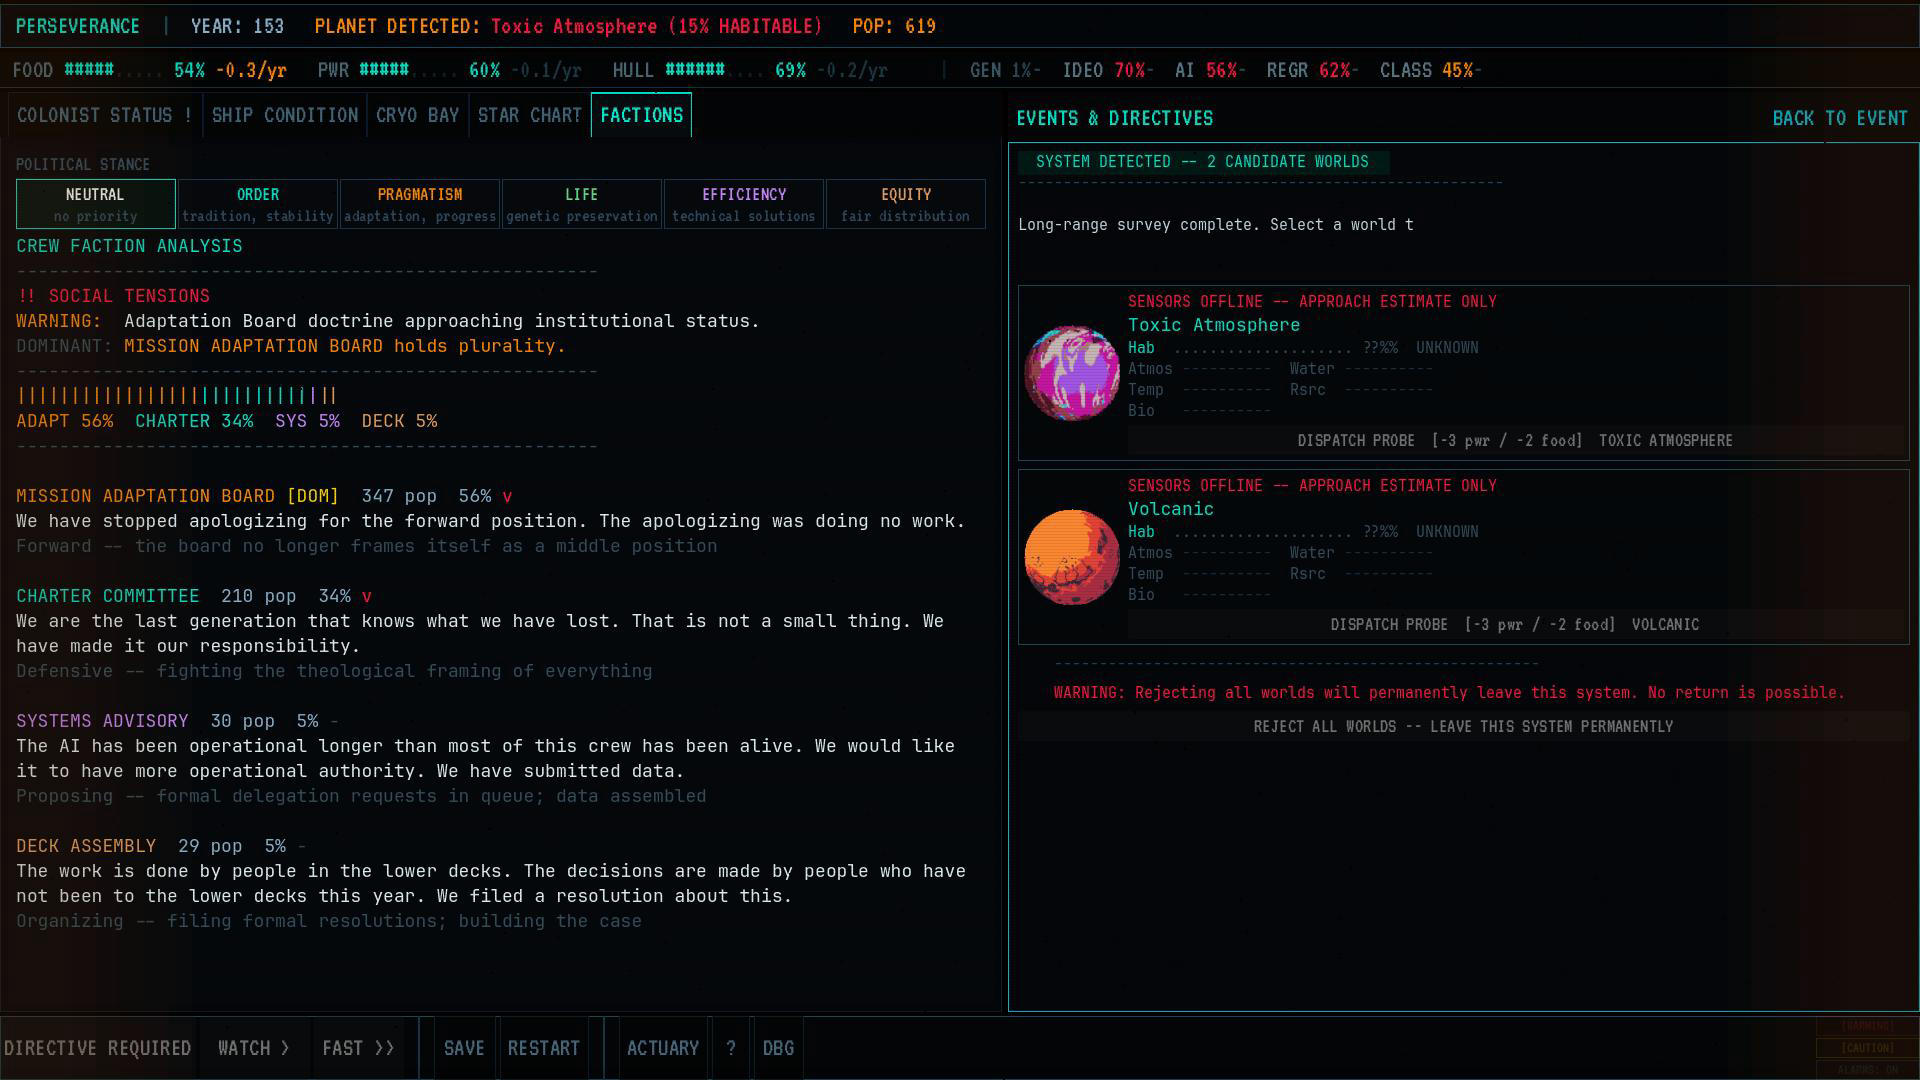This screenshot has height=1080, width=1920.
Task: Open the SHIP CONDITION tab
Action: coord(285,115)
